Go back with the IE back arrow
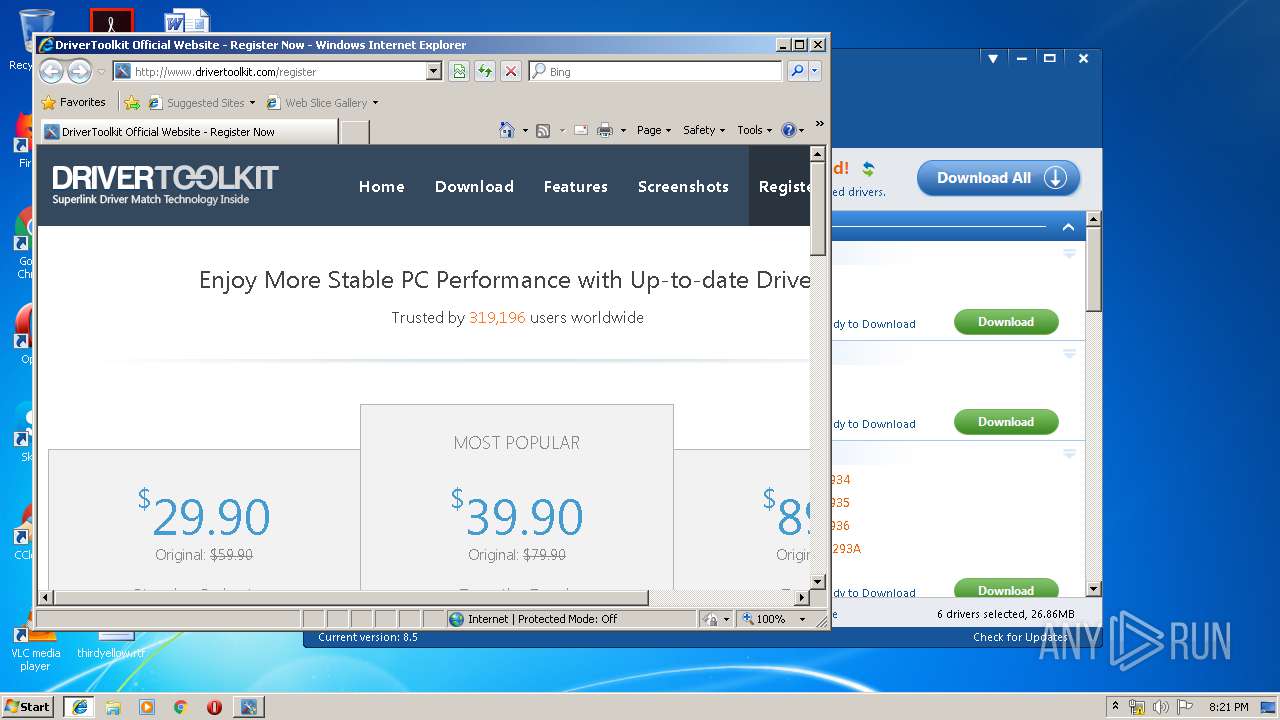 point(51,71)
